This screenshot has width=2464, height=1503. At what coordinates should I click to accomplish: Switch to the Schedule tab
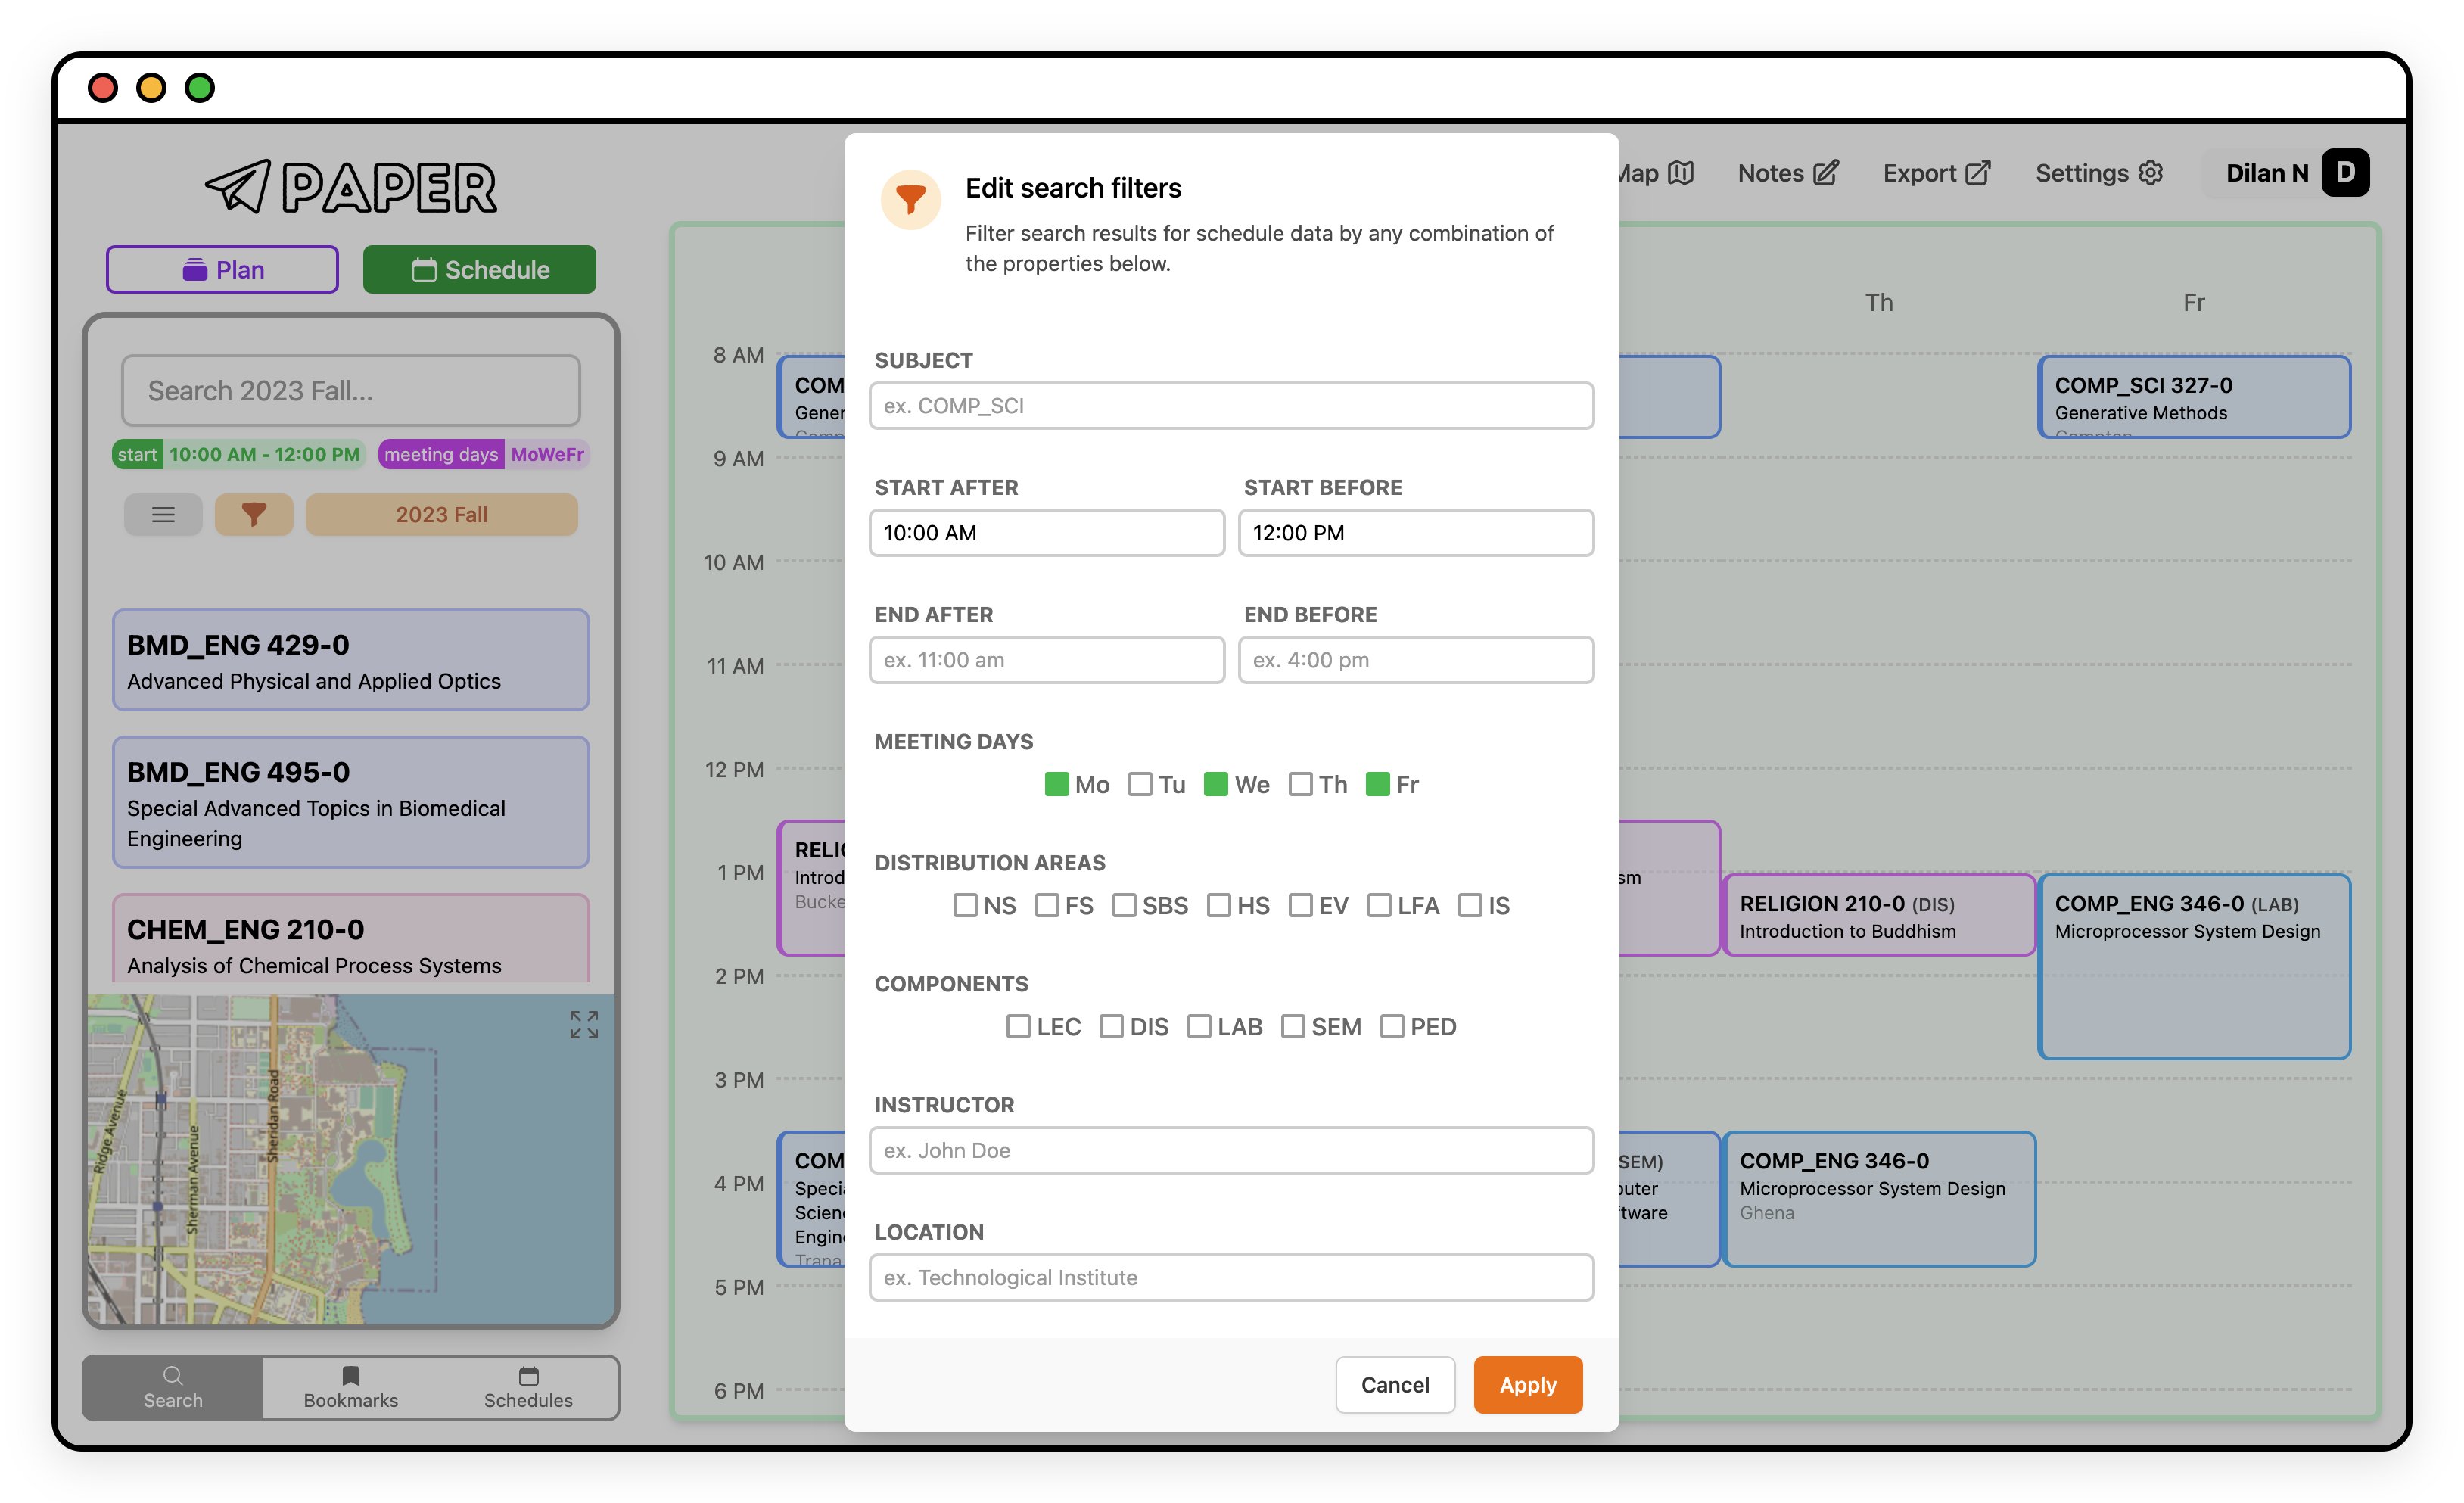(x=479, y=269)
